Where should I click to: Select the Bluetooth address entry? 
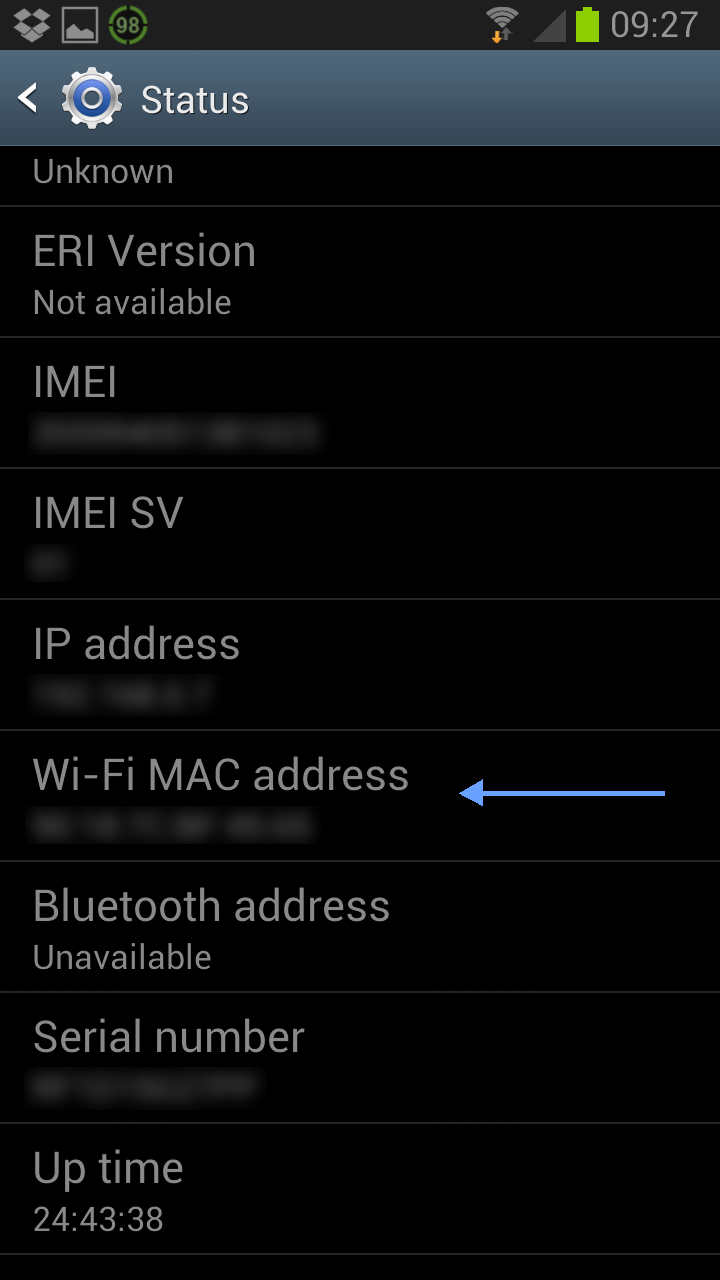click(360, 928)
